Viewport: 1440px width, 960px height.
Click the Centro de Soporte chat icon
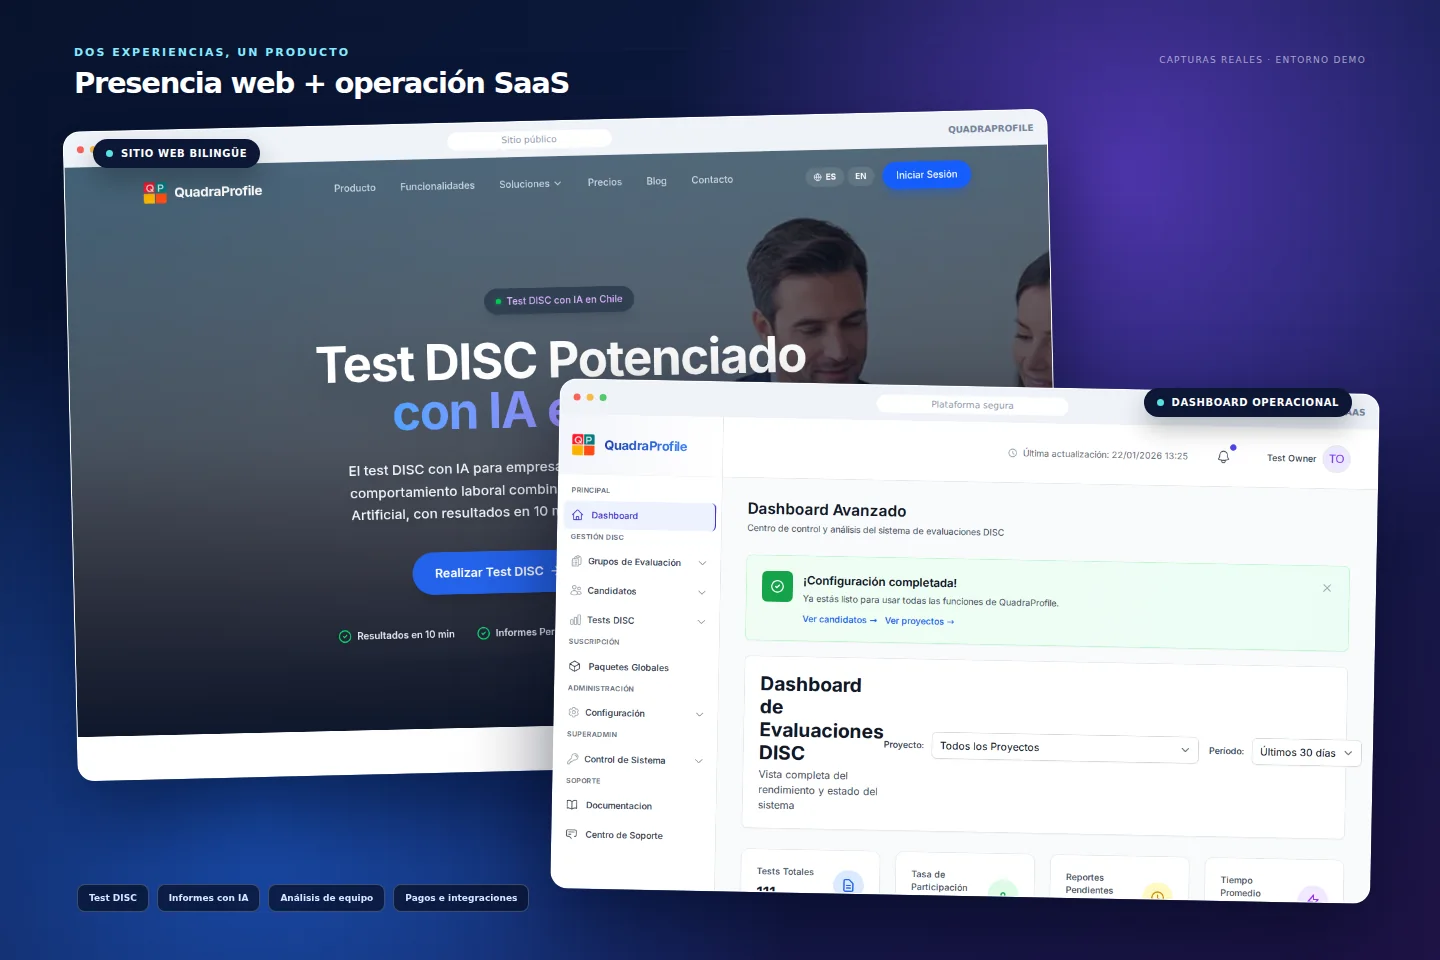point(572,834)
